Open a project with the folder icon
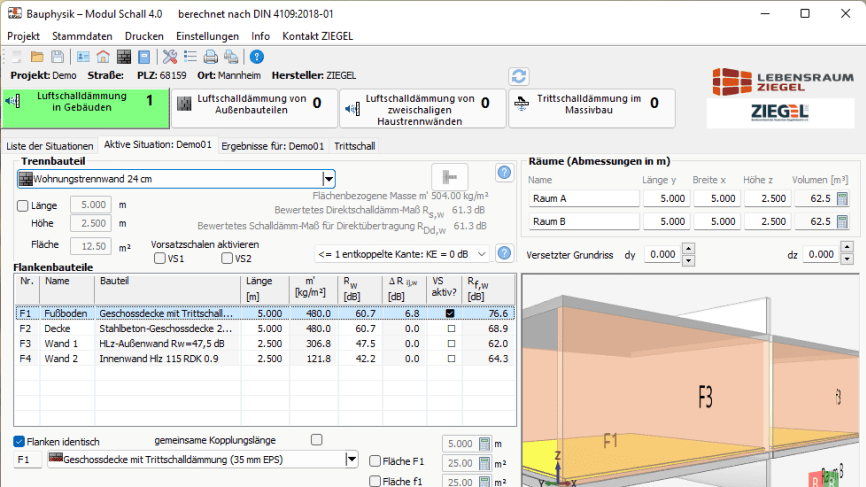 coord(37,57)
